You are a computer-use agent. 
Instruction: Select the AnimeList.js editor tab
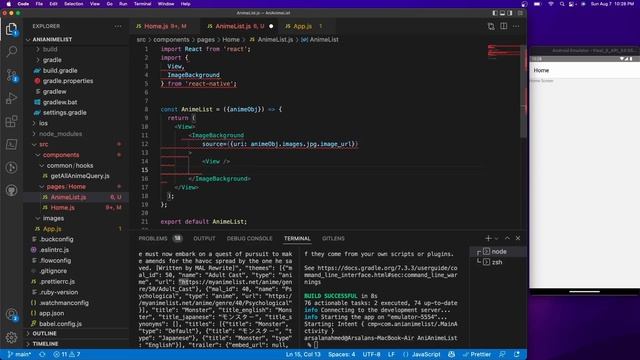(240, 26)
